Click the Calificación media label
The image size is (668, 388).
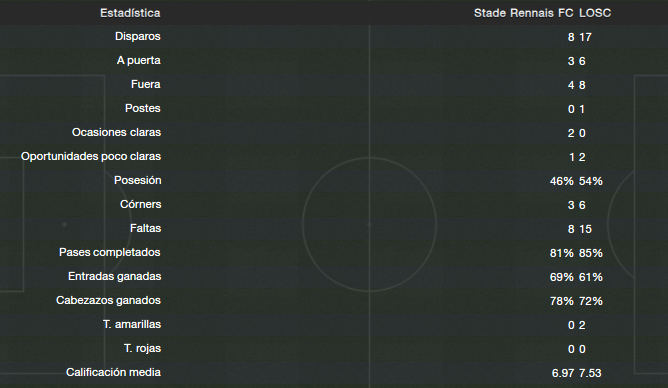113,372
